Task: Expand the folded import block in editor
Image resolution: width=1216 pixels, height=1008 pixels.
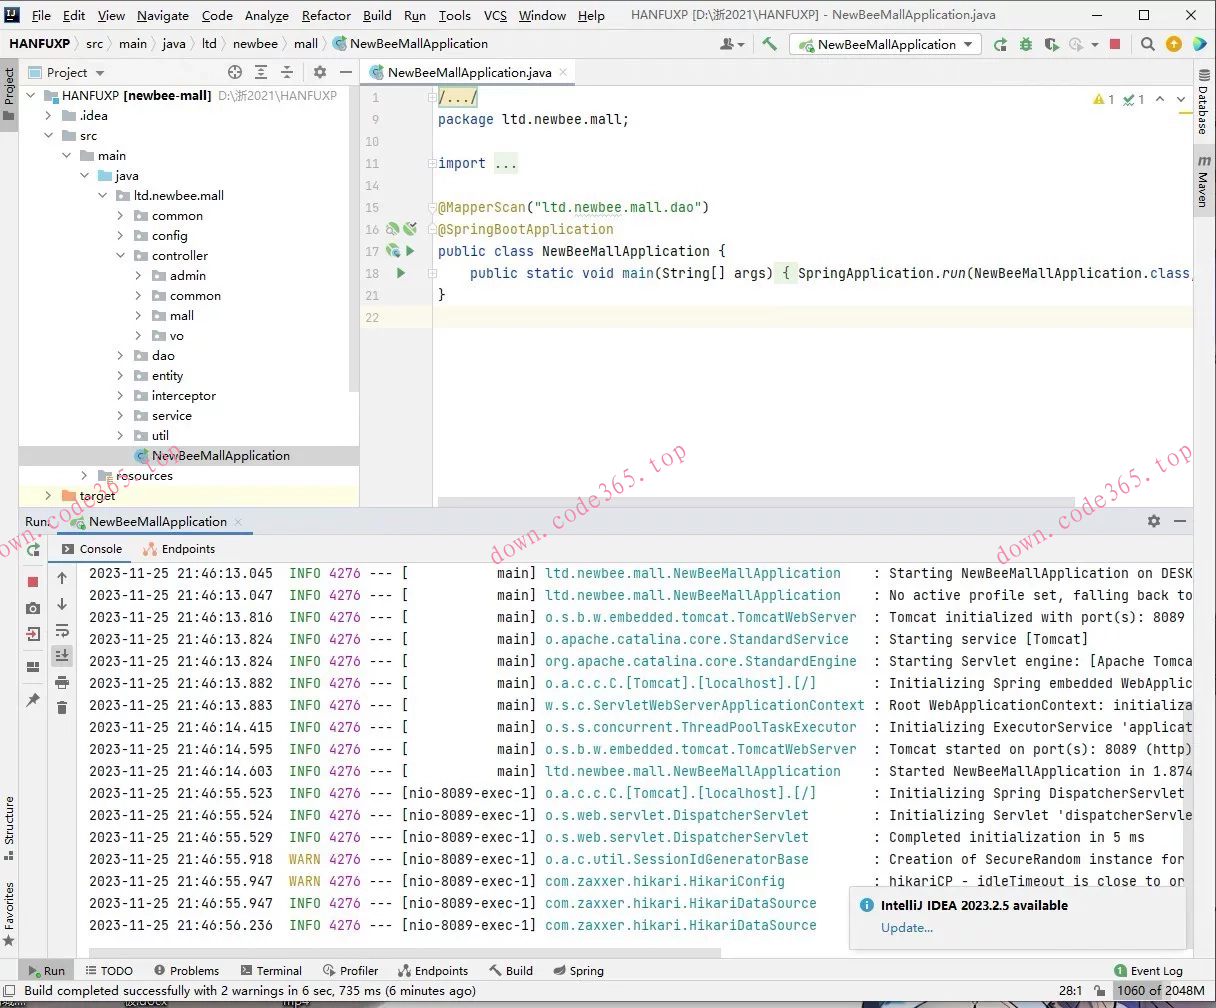Action: point(506,163)
